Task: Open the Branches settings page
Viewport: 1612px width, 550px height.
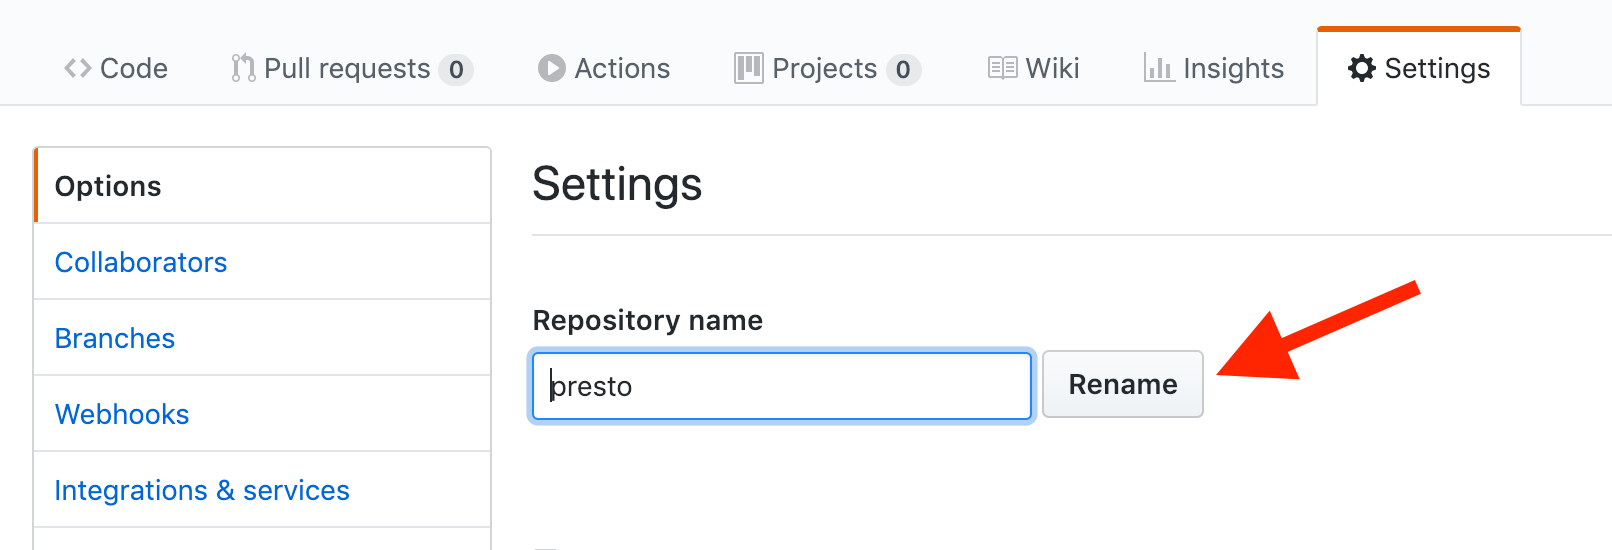Action: (x=115, y=338)
